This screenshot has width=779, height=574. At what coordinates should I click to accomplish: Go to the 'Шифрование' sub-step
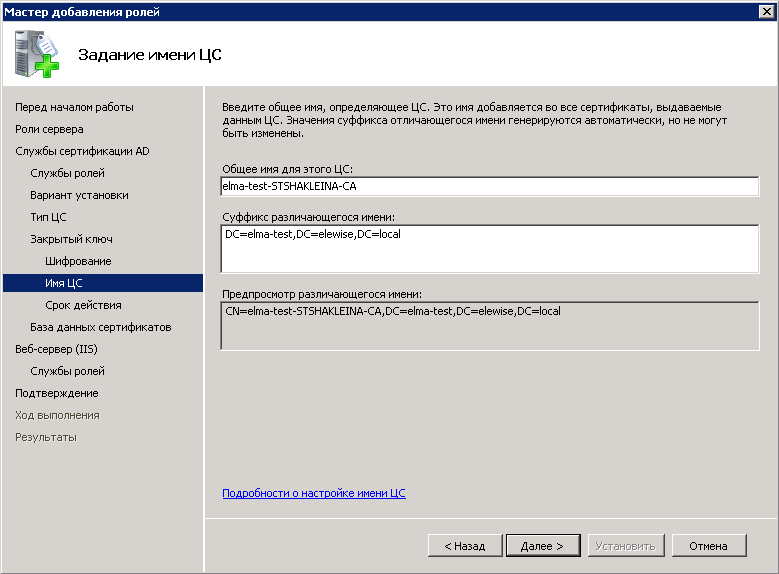[78, 261]
